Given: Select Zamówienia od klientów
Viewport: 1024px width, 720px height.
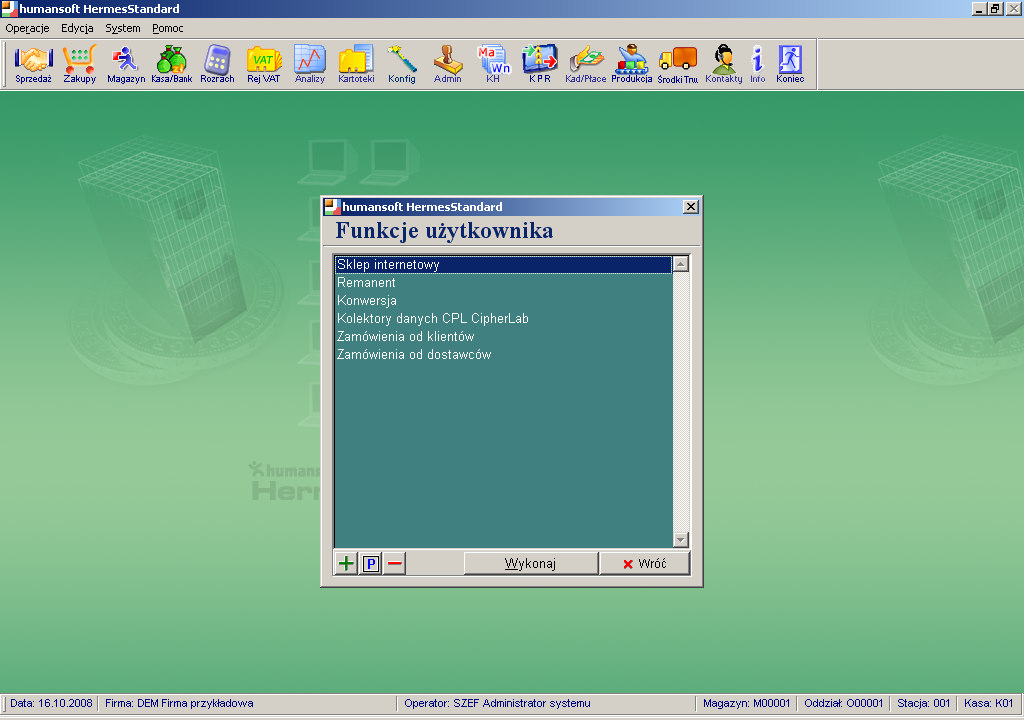Looking at the screenshot, I should [503, 336].
